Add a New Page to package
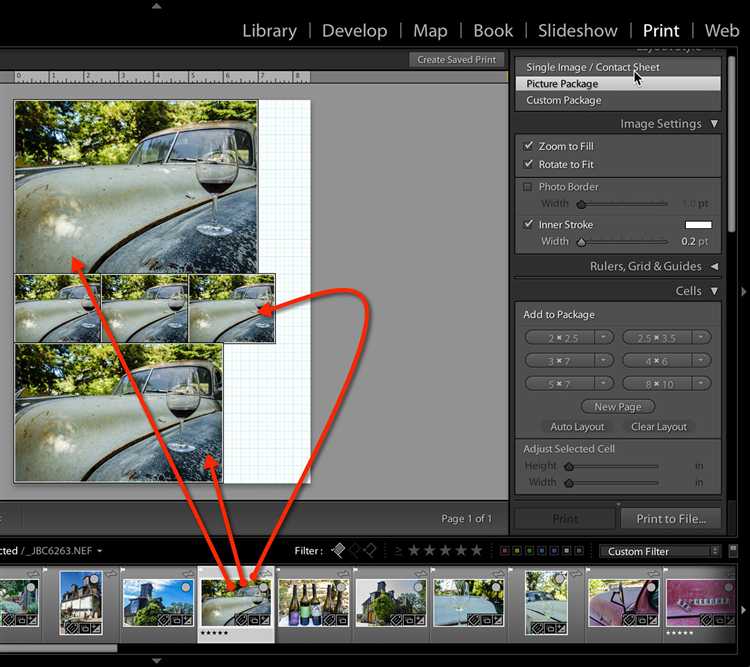 pos(618,407)
